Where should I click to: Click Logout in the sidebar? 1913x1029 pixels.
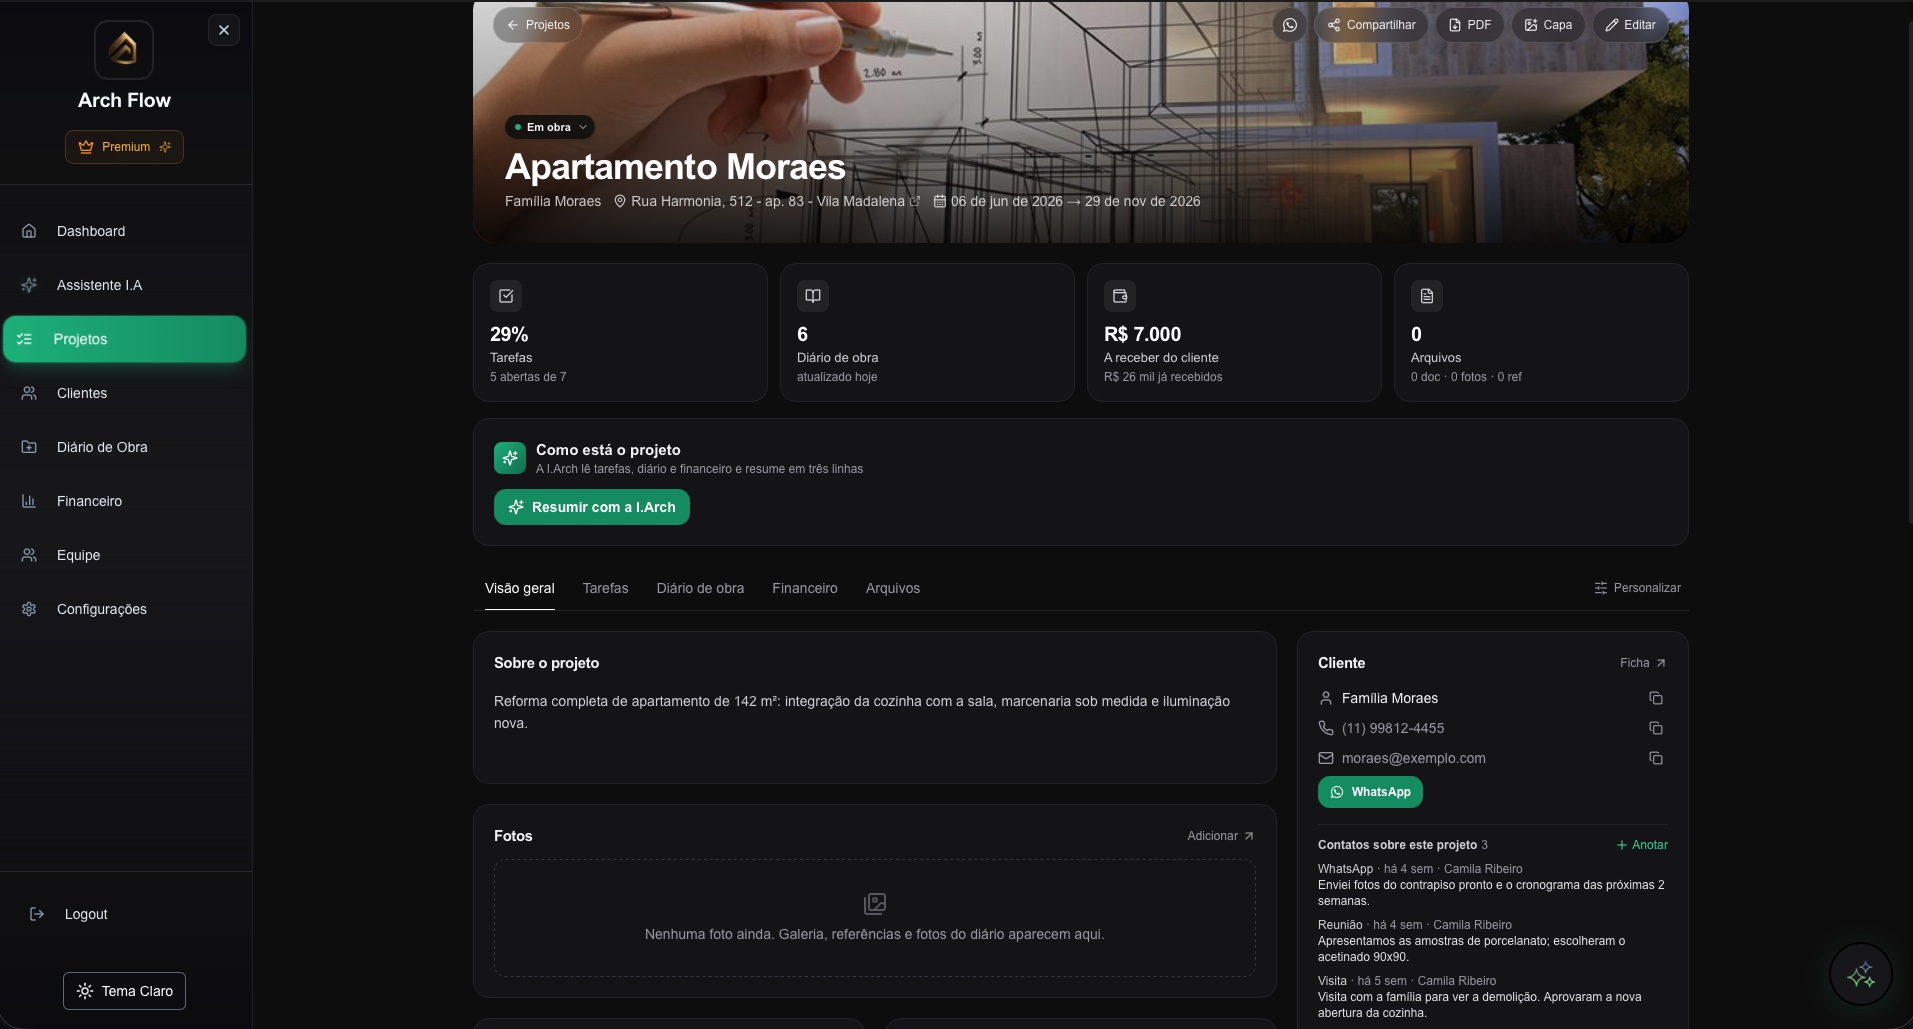click(125, 914)
